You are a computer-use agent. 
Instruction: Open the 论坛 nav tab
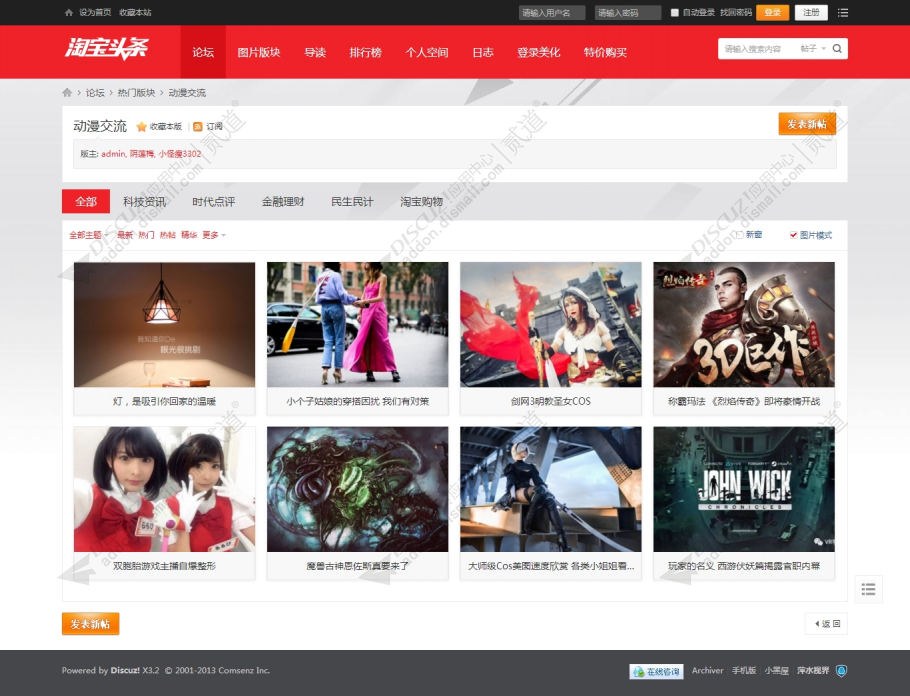[203, 52]
